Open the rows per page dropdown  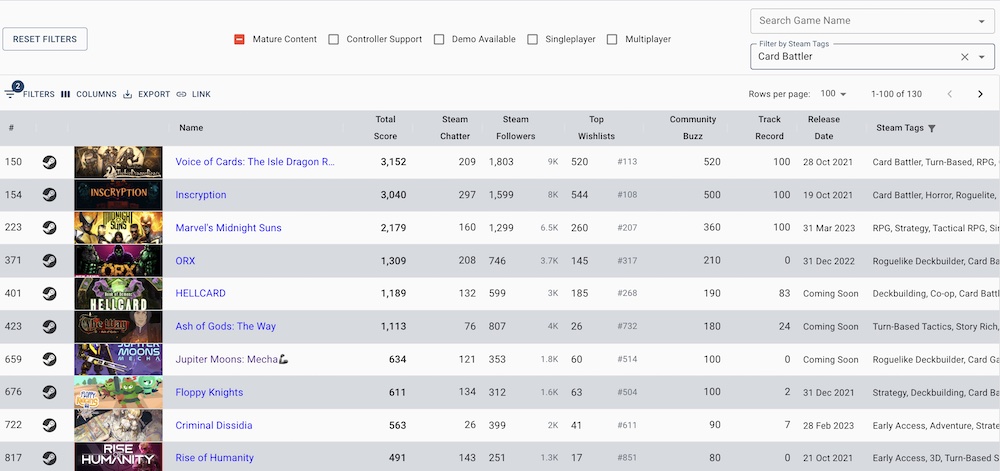click(833, 94)
